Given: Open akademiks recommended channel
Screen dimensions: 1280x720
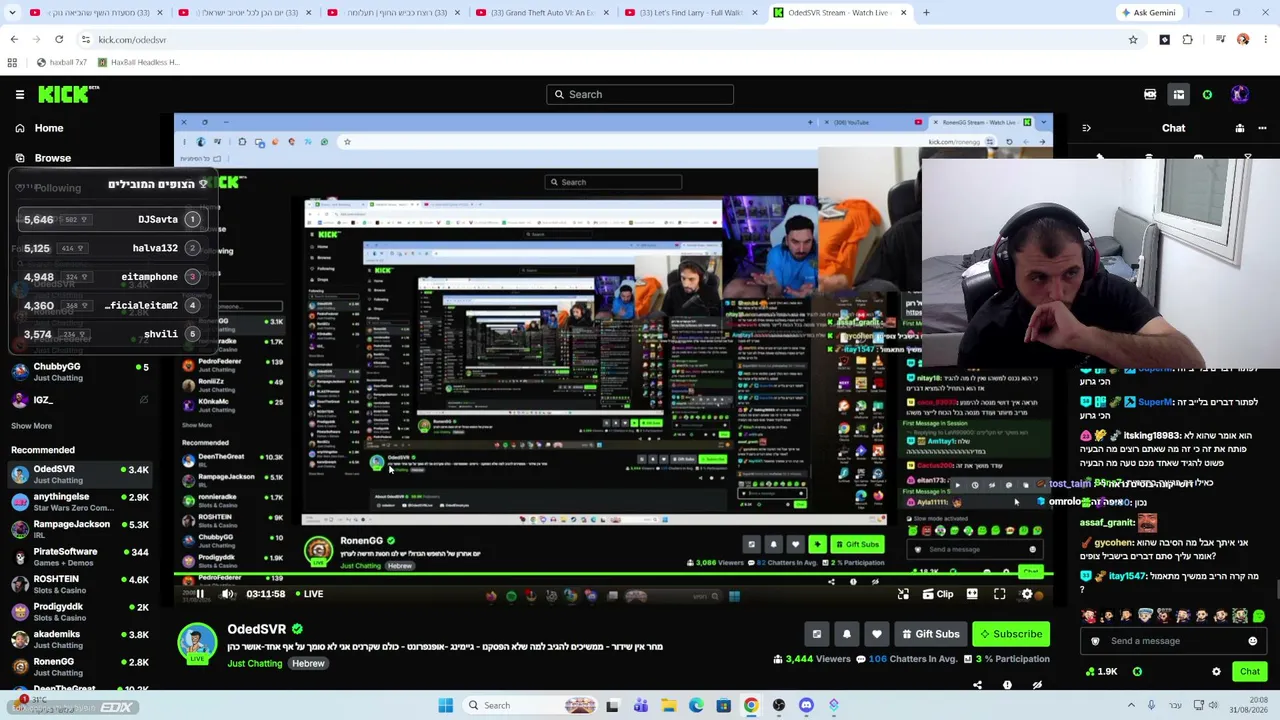Looking at the screenshot, I should point(80,639).
